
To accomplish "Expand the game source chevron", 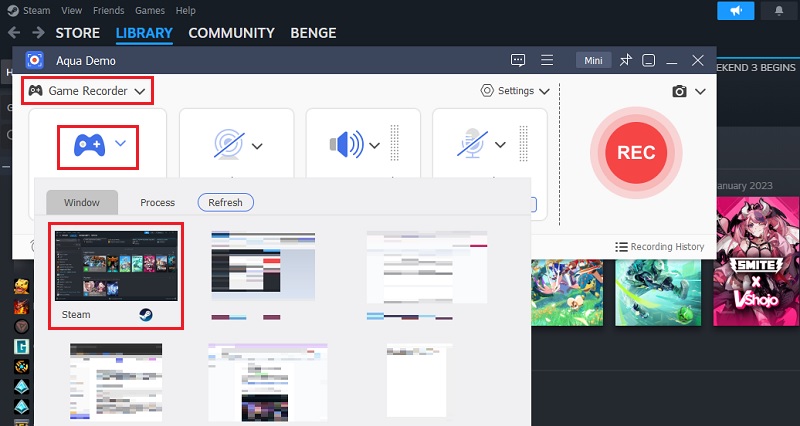I will click(120, 143).
